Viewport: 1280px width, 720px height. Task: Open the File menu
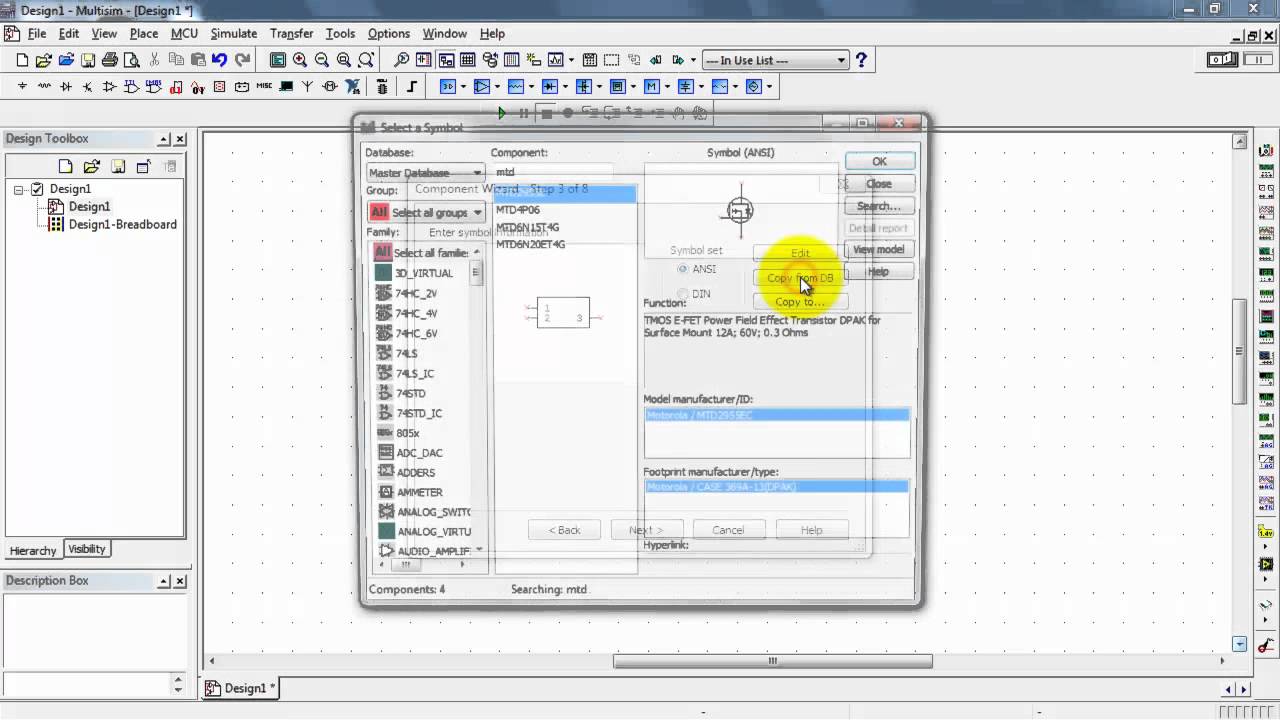click(37, 33)
